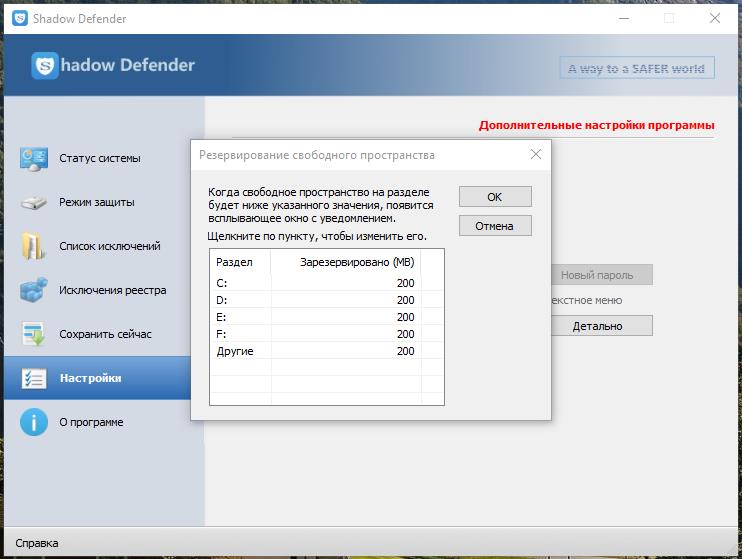Image resolution: width=742 pixels, height=559 pixels.
Task: Edit reserved value for drive C:
Action: (x=346, y=283)
